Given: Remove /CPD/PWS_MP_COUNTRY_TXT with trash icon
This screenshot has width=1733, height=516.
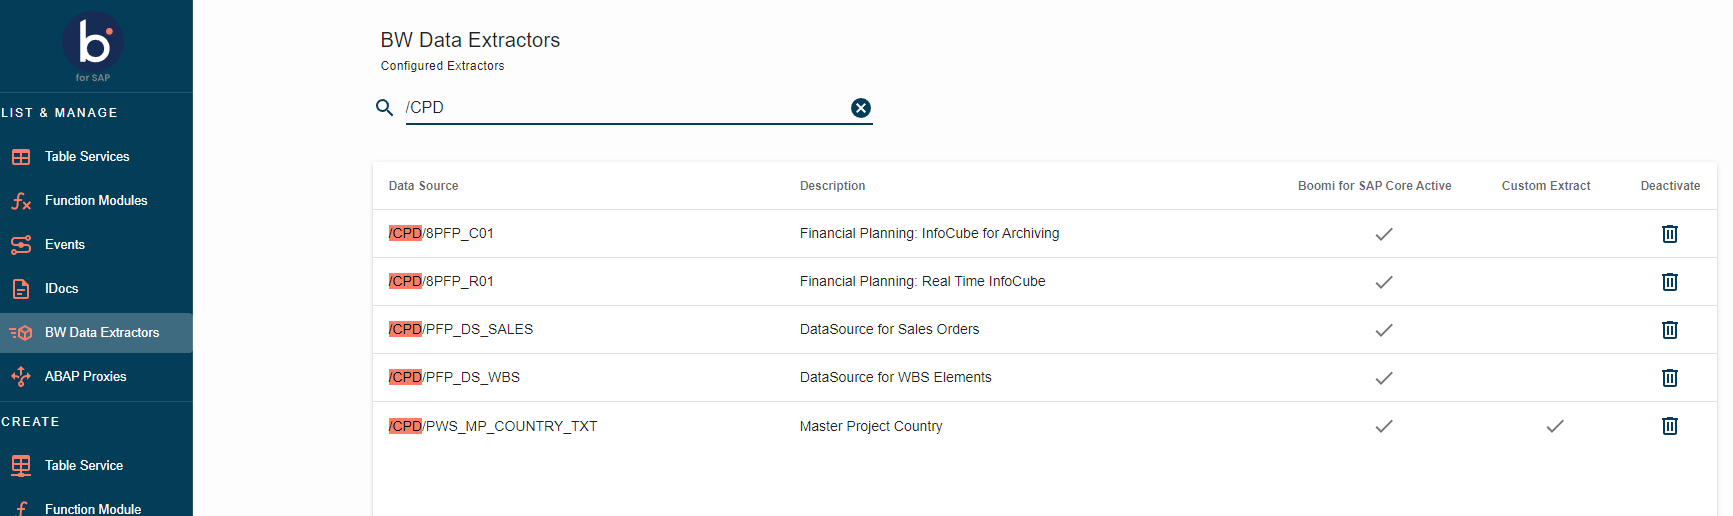Looking at the screenshot, I should click(1669, 426).
